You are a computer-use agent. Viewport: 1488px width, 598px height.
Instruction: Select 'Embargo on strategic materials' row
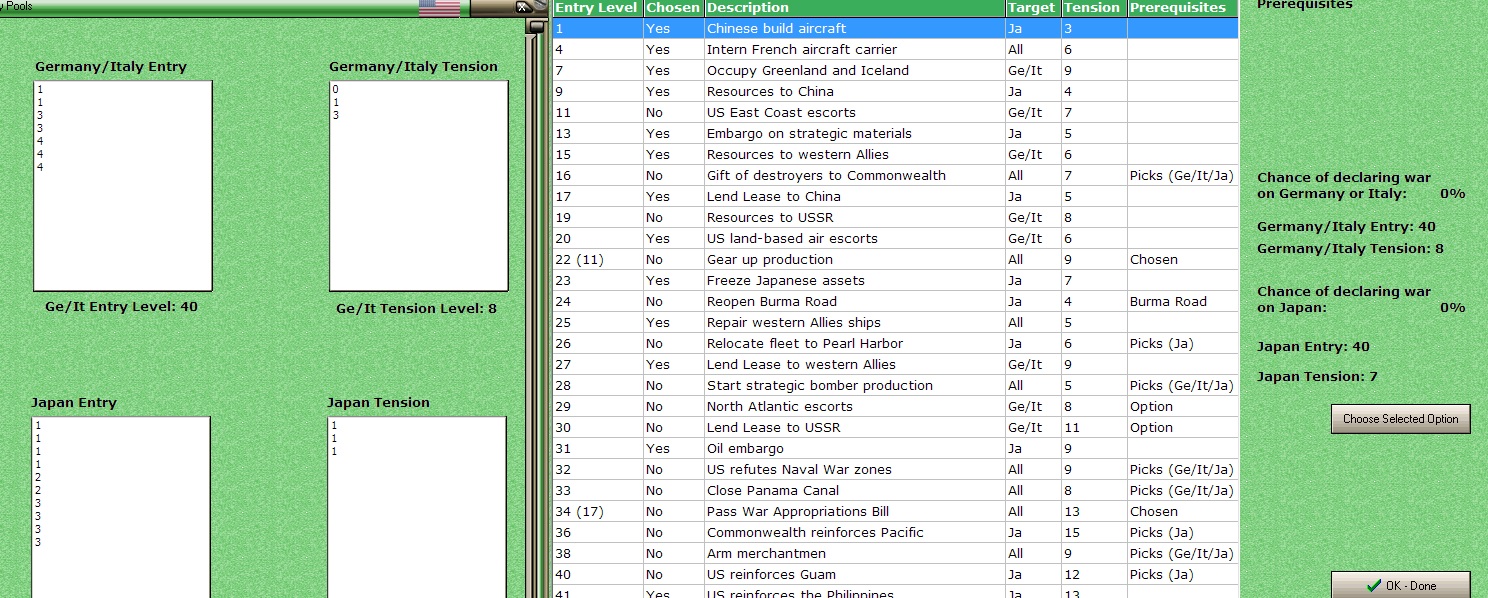(895, 134)
